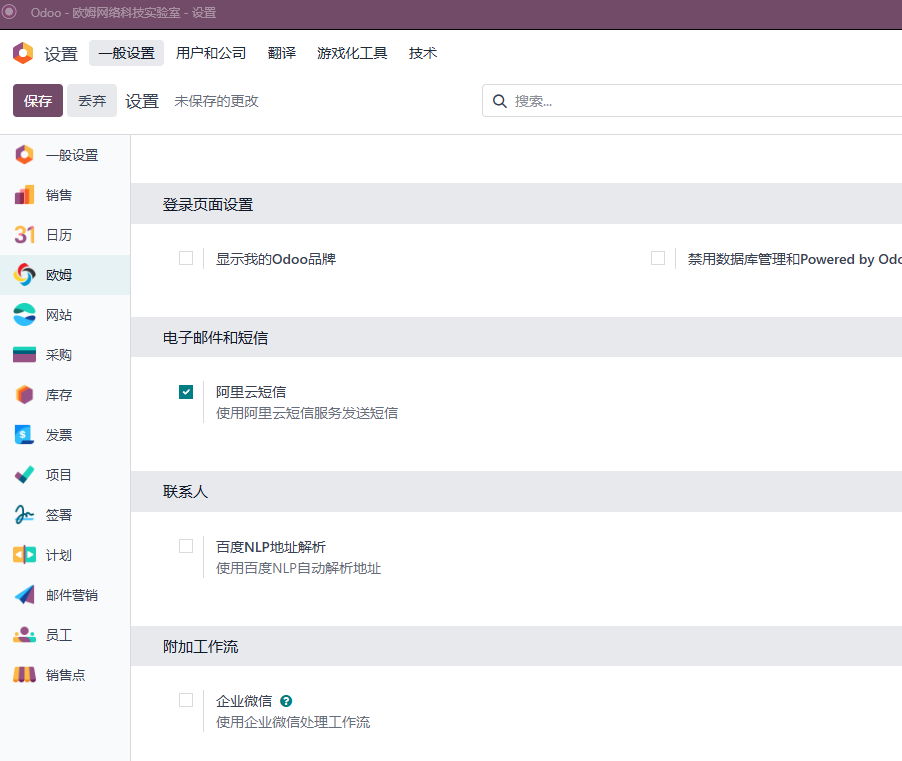The height and width of the screenshot is (761, 902).
Task: Open the 技术 menu
Action: click(423, 53)
